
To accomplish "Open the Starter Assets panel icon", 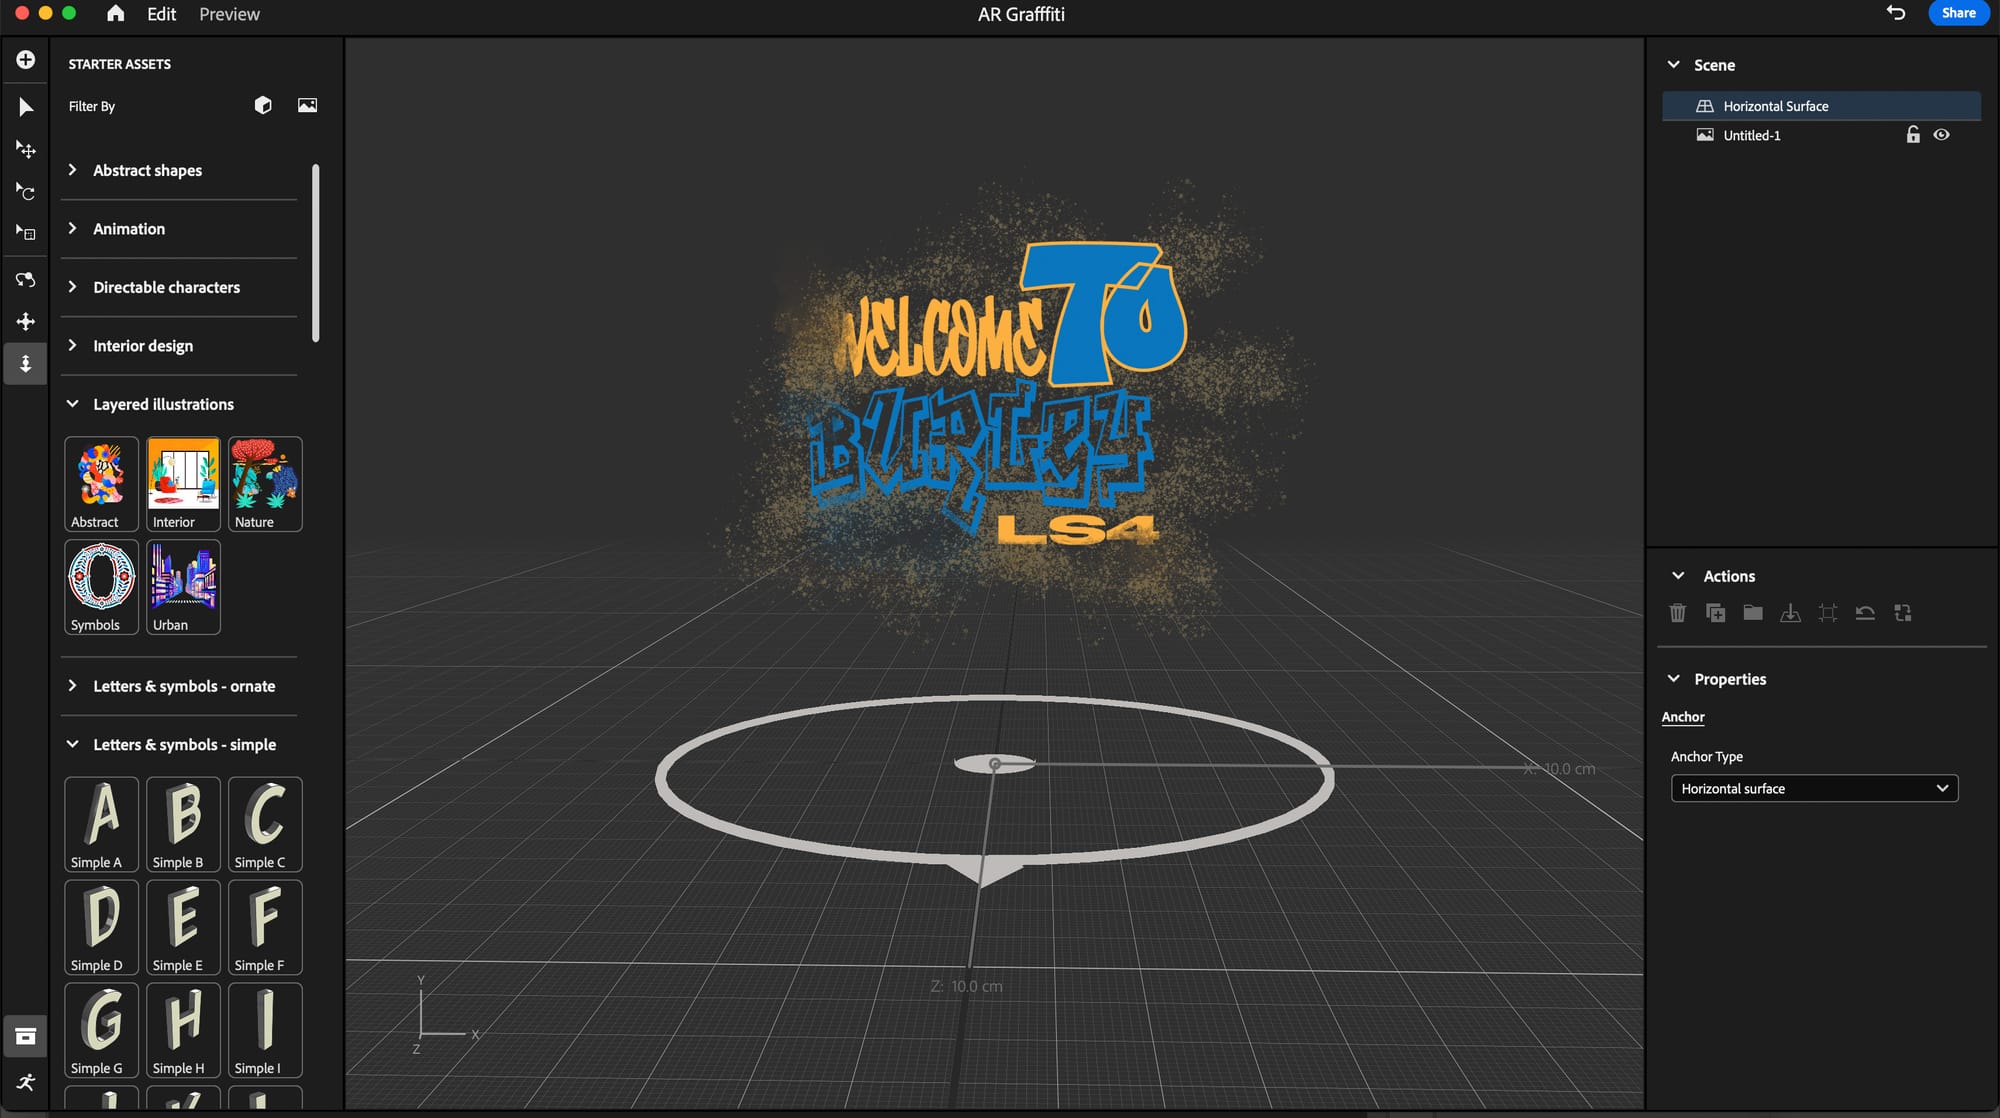I will [26, 1037].
